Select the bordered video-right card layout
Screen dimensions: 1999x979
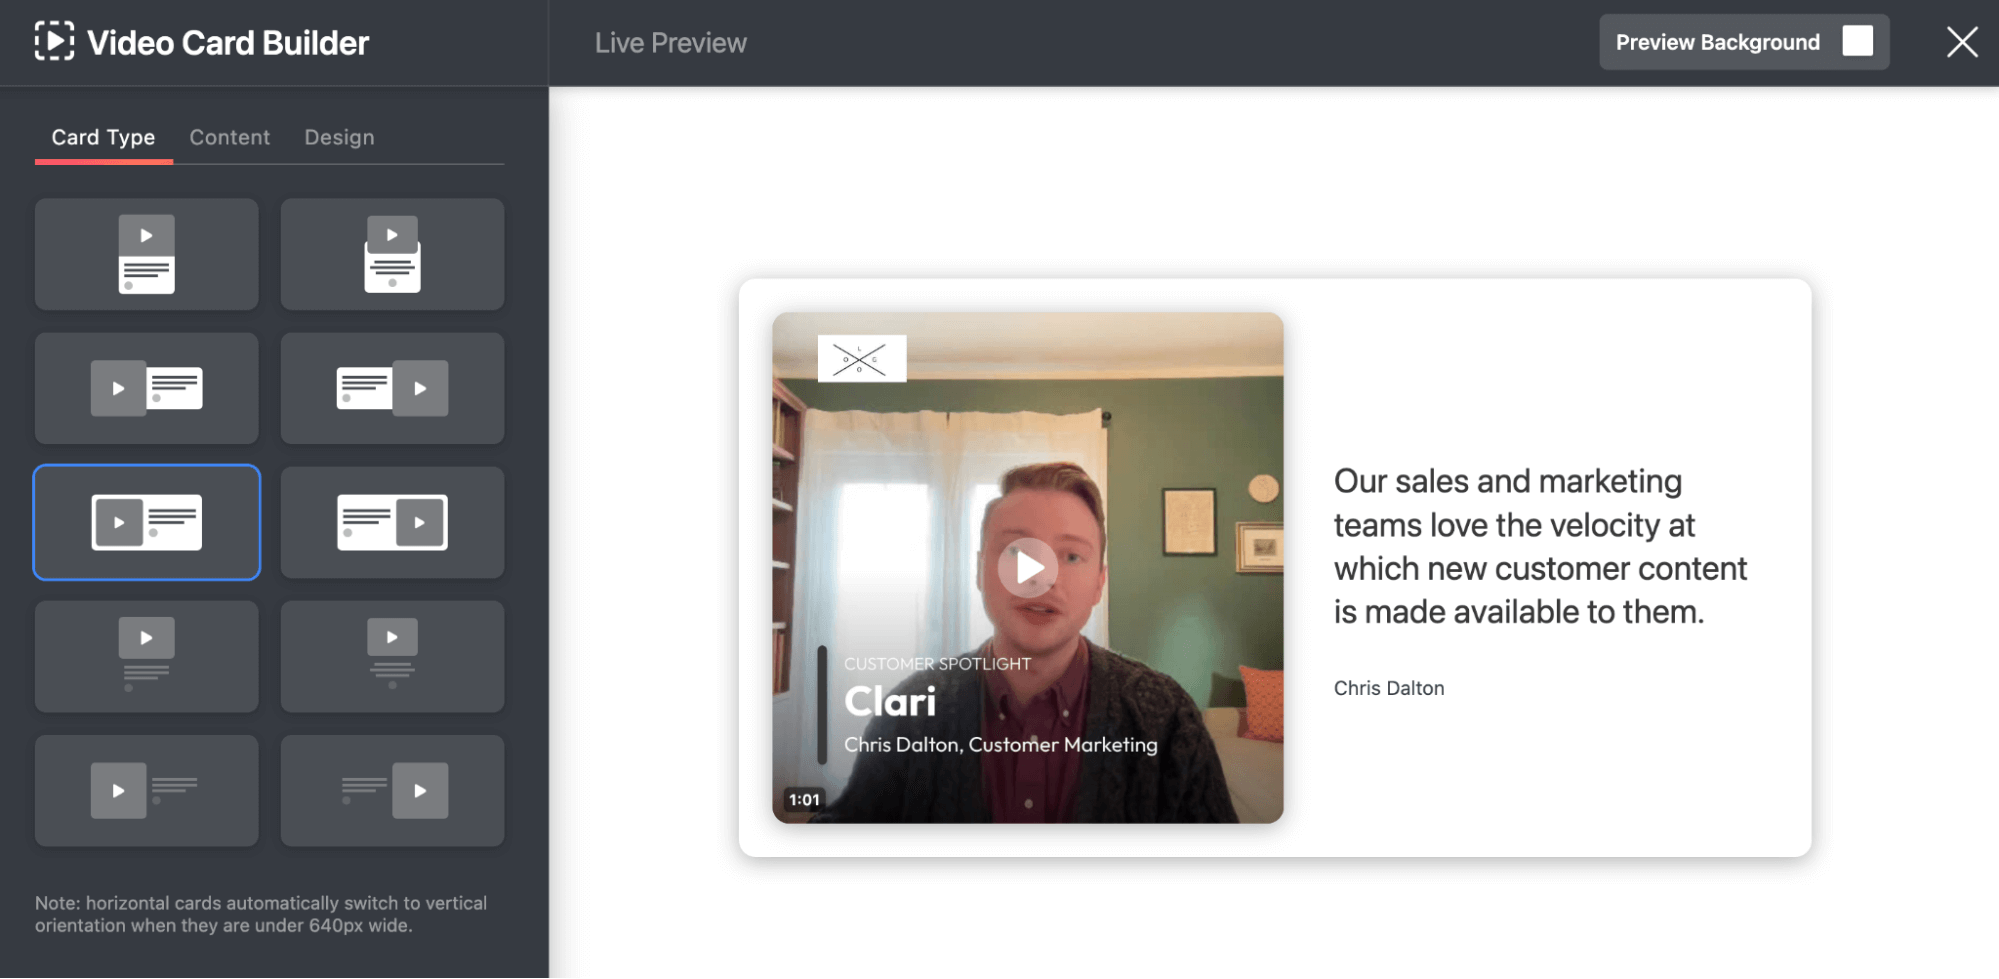click(392, 522)
